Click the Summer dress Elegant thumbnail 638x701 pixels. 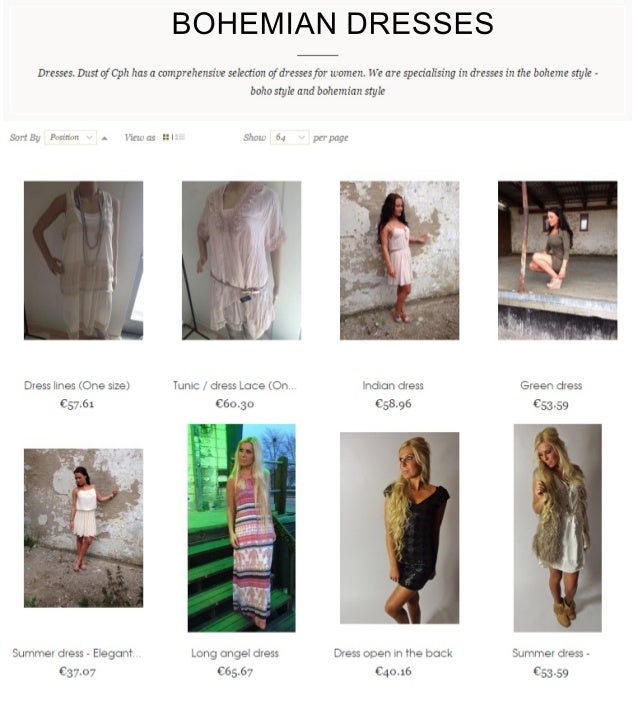(x=84, y=528)
